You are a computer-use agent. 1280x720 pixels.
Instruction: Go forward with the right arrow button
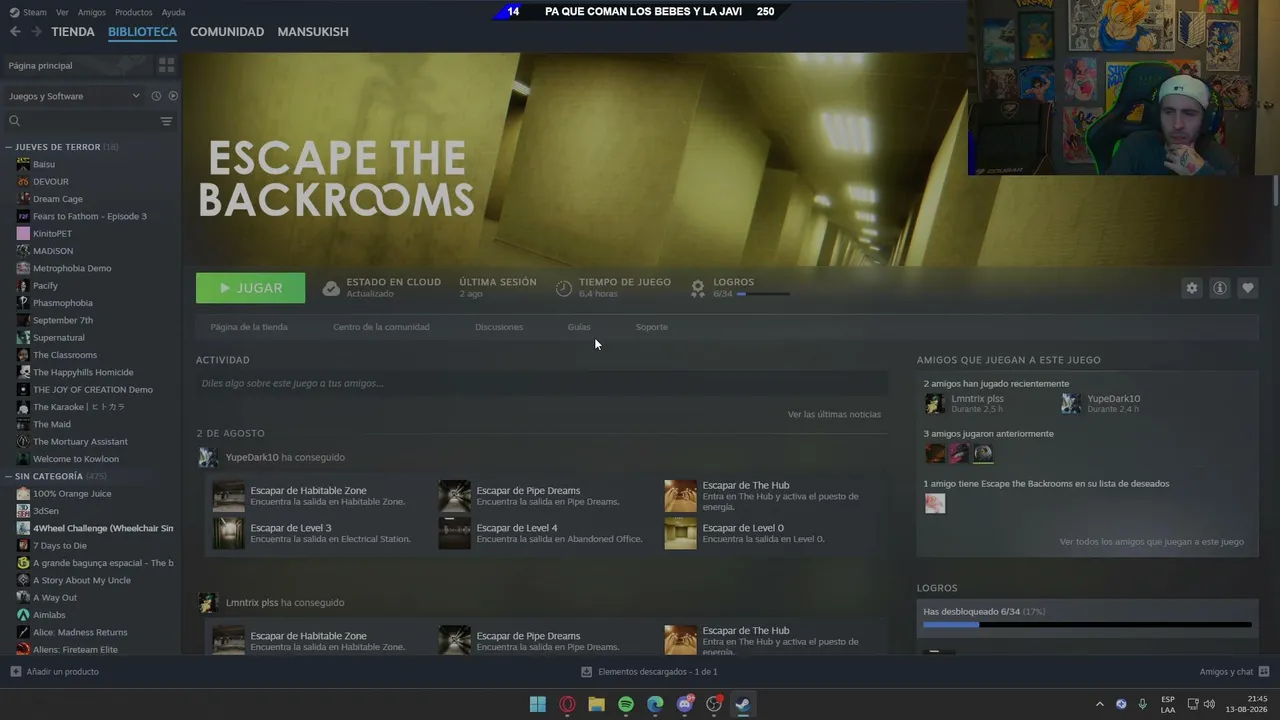pos(37,32)
